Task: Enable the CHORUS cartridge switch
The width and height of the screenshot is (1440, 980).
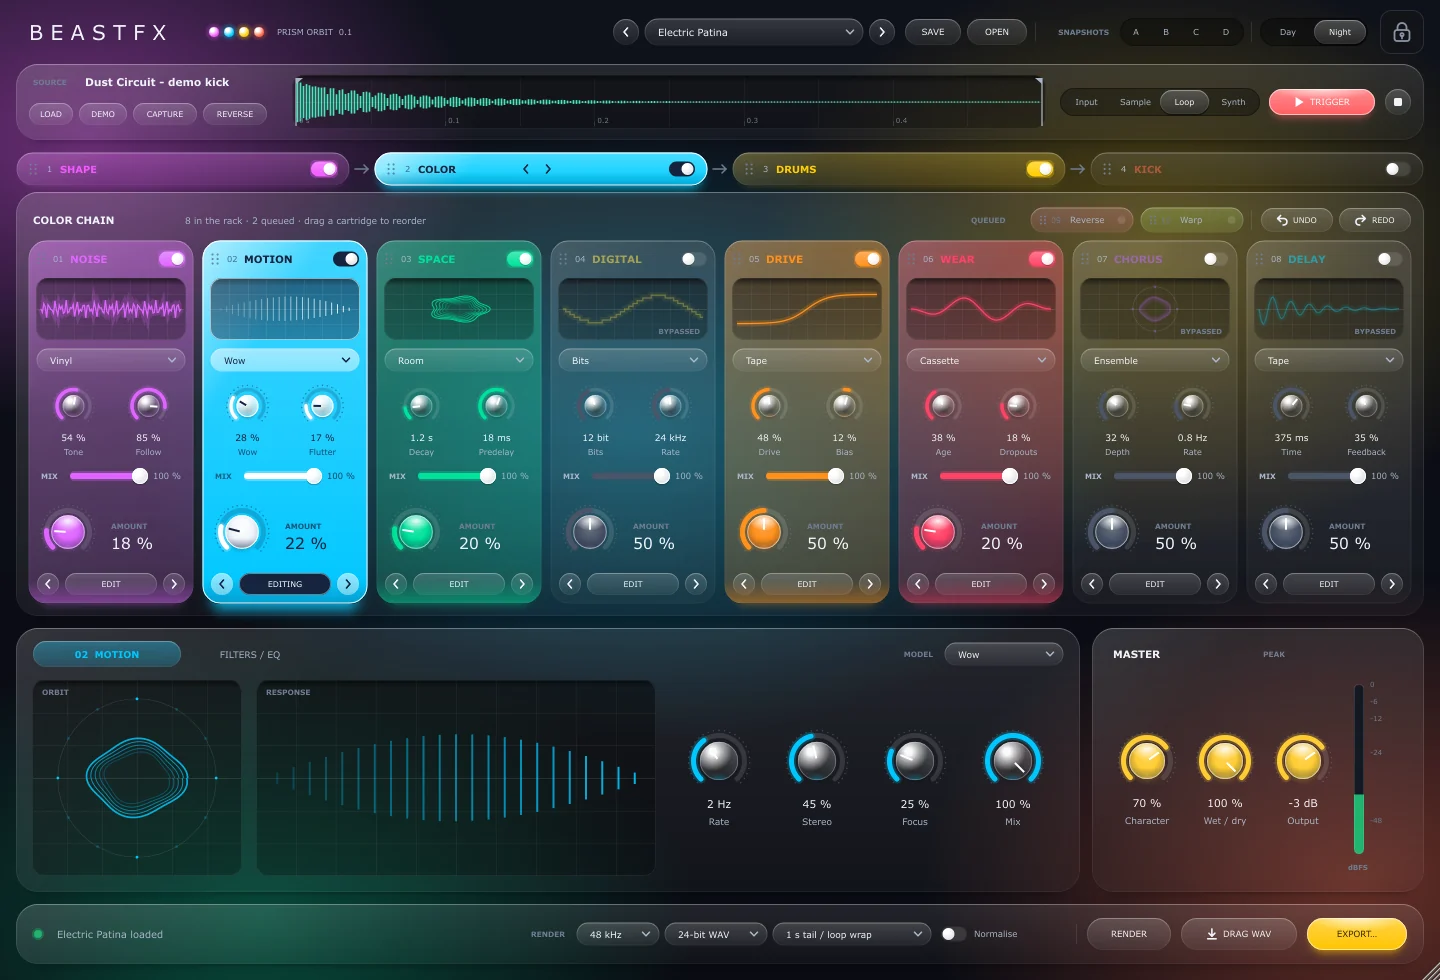Action: [x=1215, y=259]
